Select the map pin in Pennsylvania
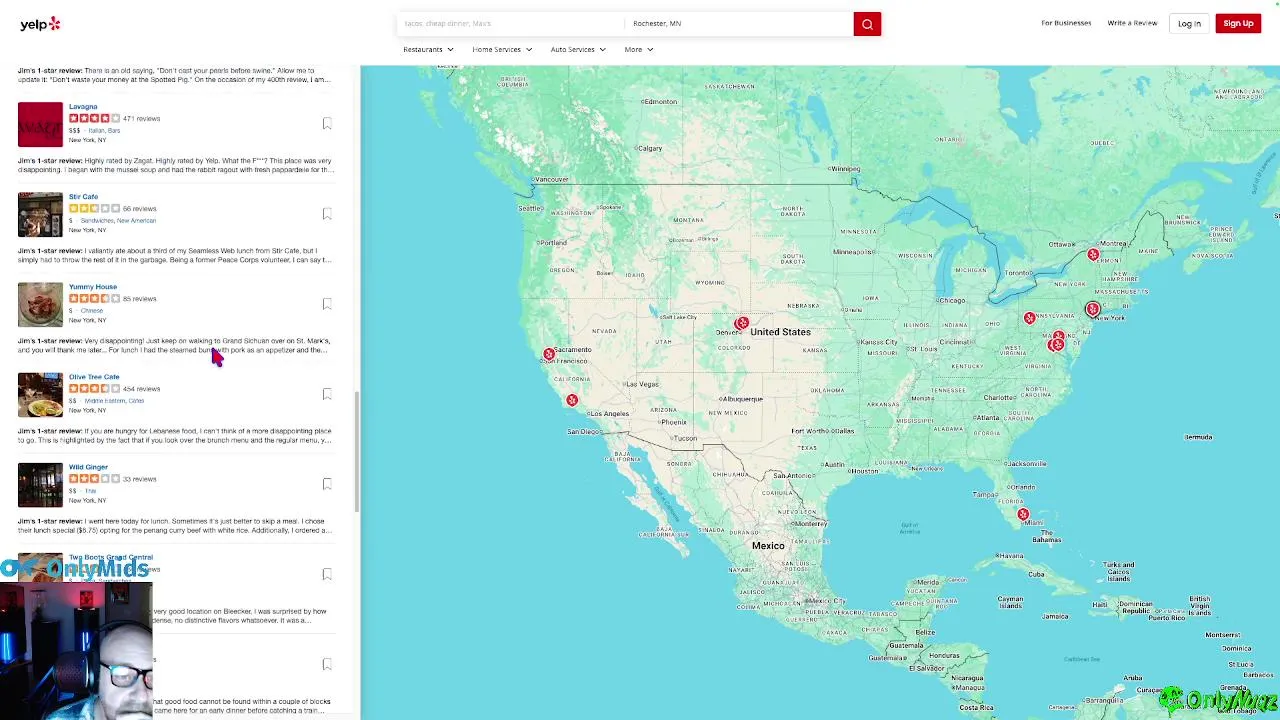 pos(1029,318)
